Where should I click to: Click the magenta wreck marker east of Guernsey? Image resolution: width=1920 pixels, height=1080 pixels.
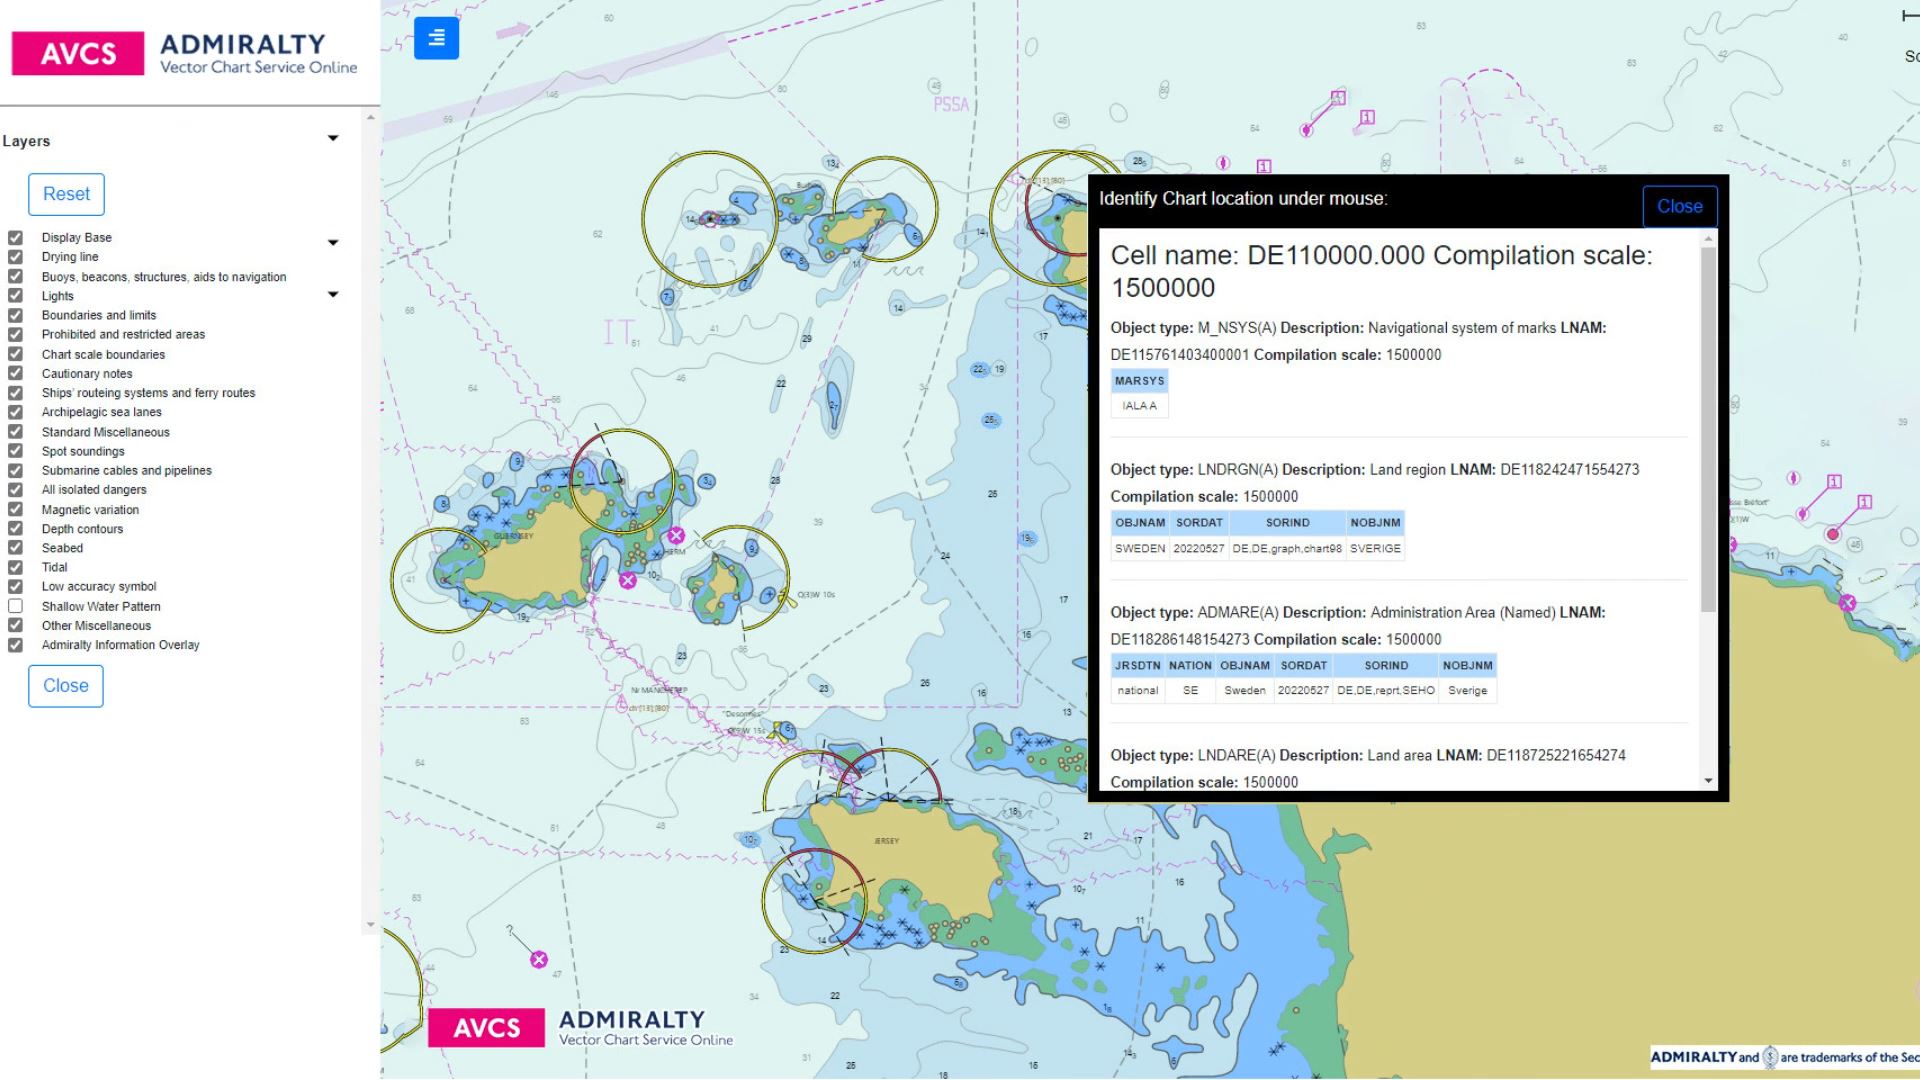pos(676,536)
